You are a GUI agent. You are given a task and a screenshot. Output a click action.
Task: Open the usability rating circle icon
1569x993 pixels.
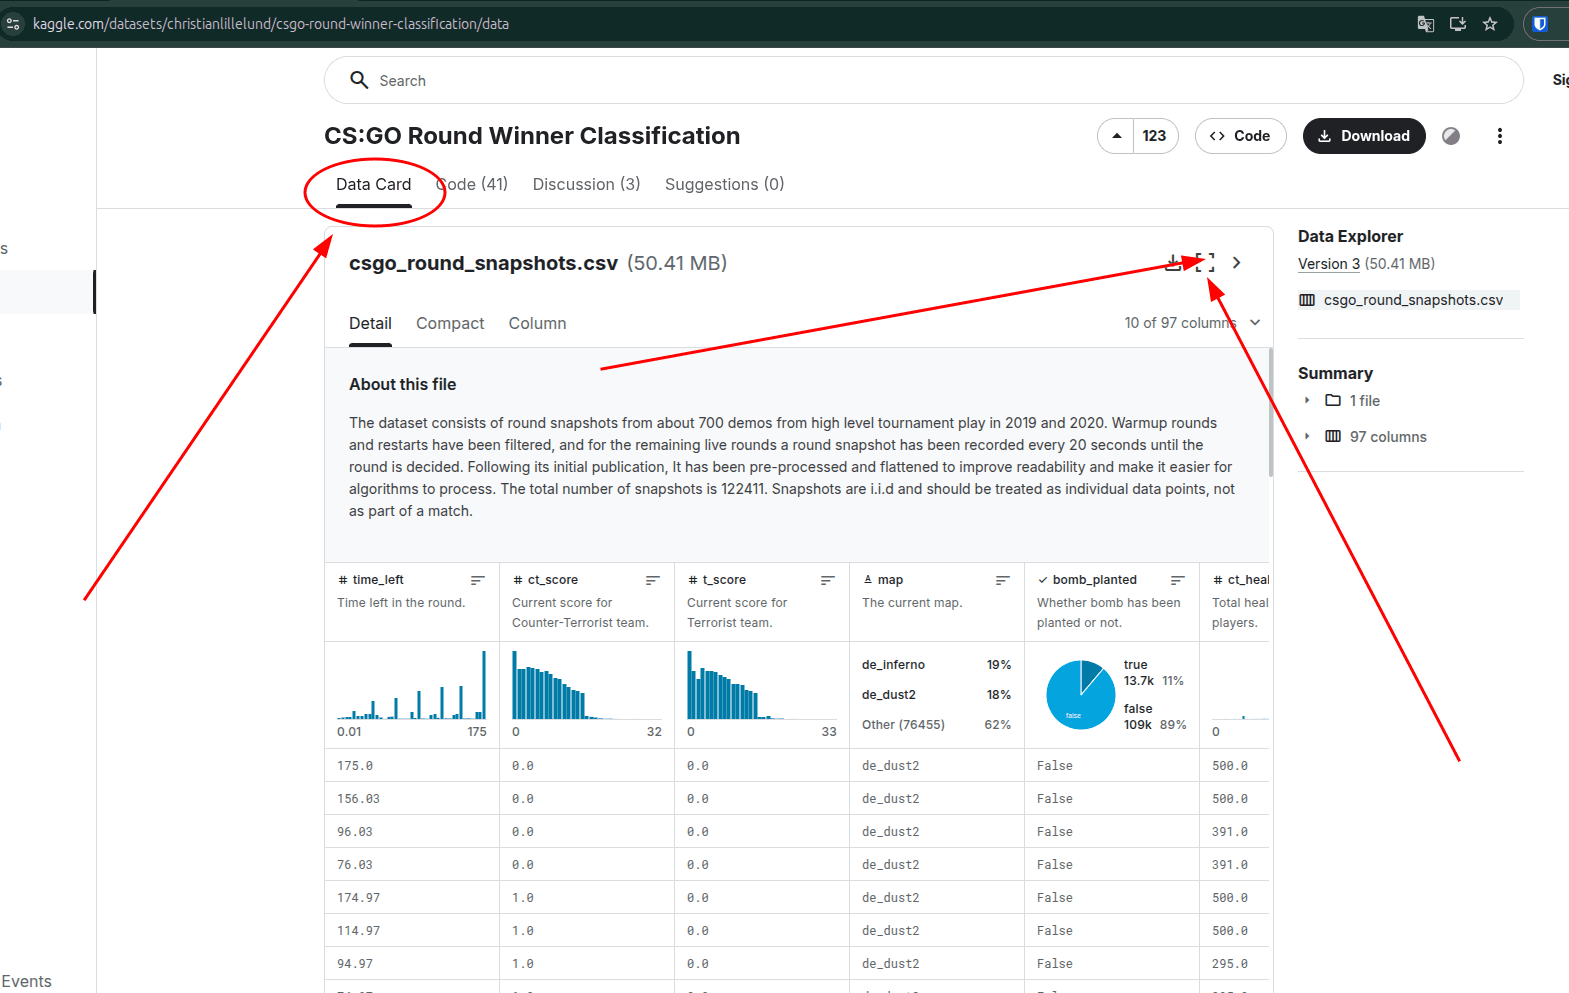(x=1451, y=136)
